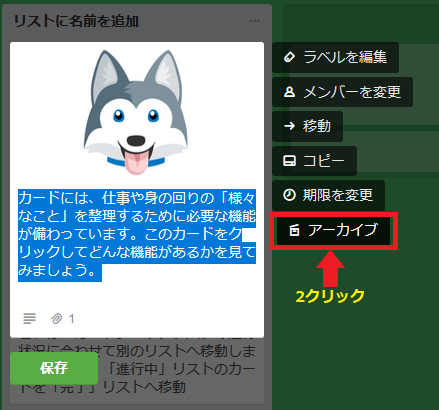Choose ラベルを編集 from quick menu
The image size is (439, 410).
point(335,57)
